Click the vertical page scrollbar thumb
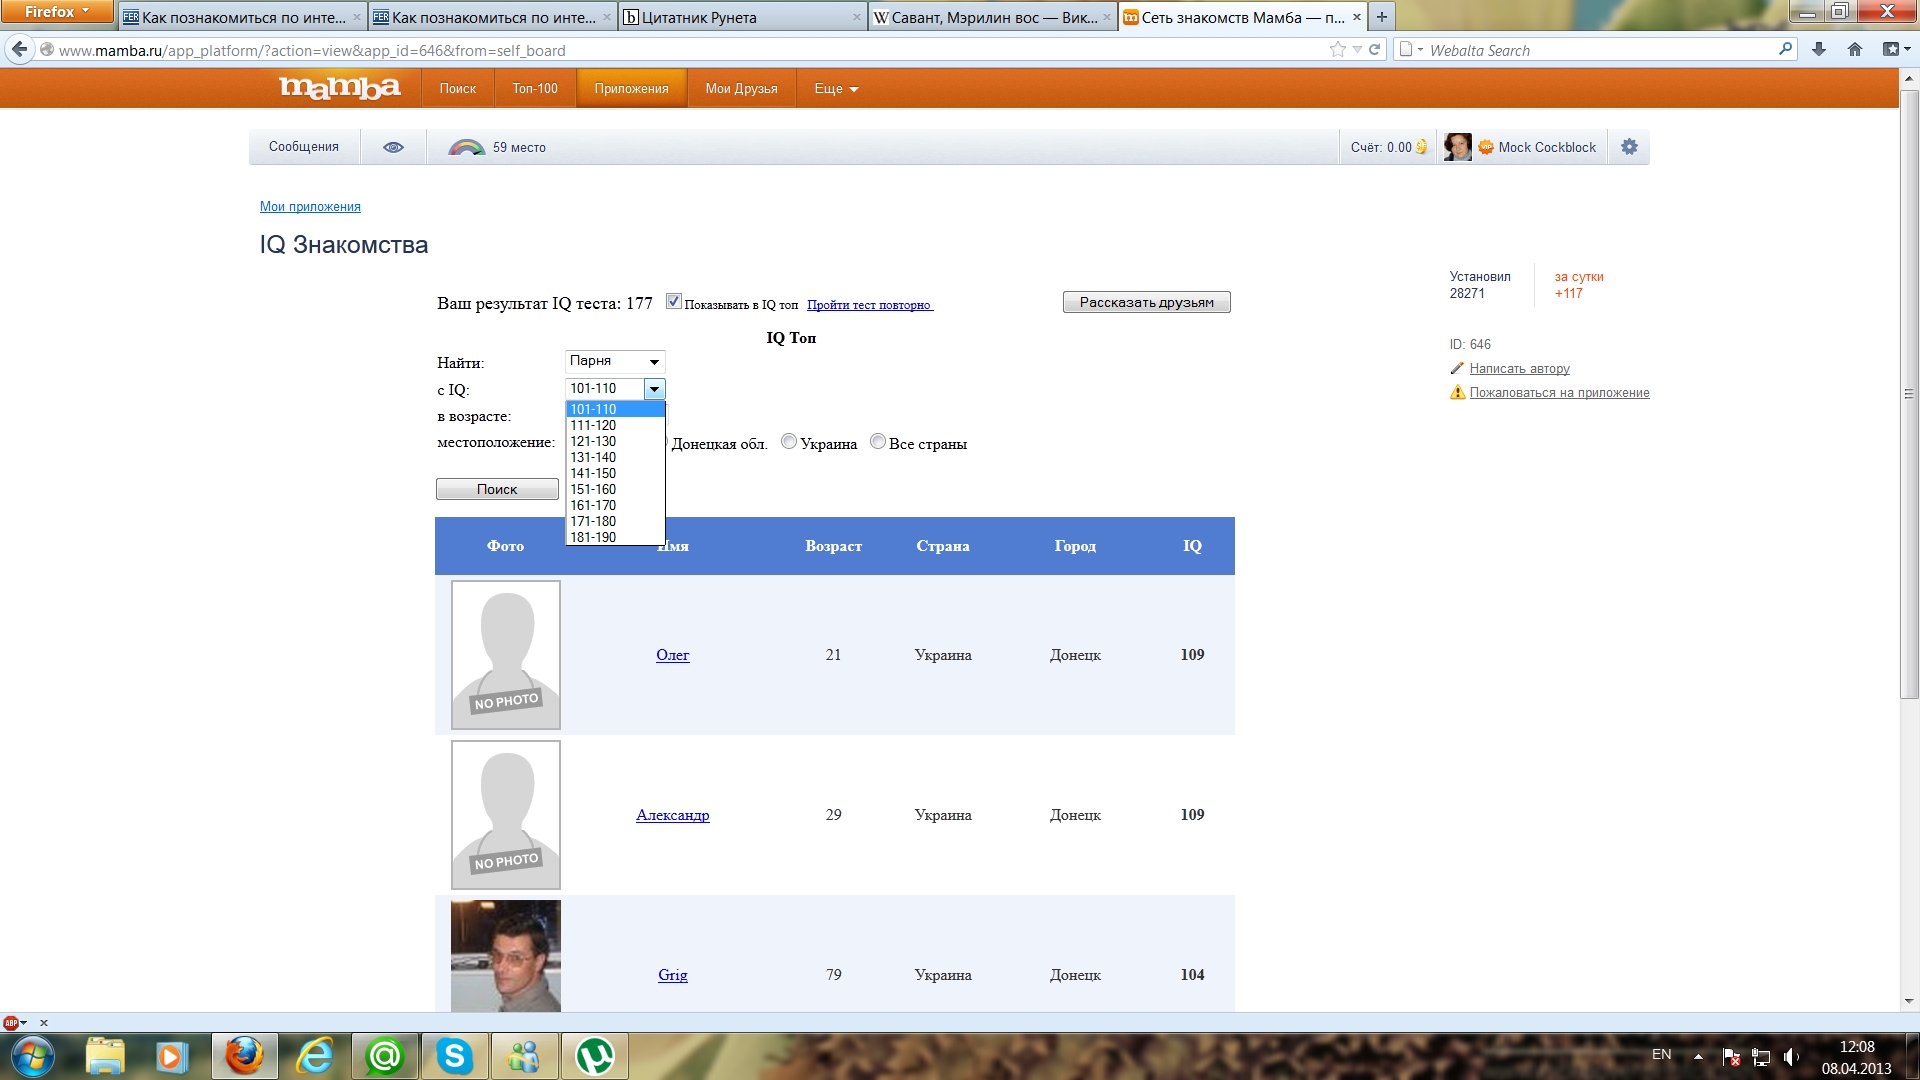The height and width of the screenshot is (1080, 1920). pyautogui.click(x=1909, y=394)
